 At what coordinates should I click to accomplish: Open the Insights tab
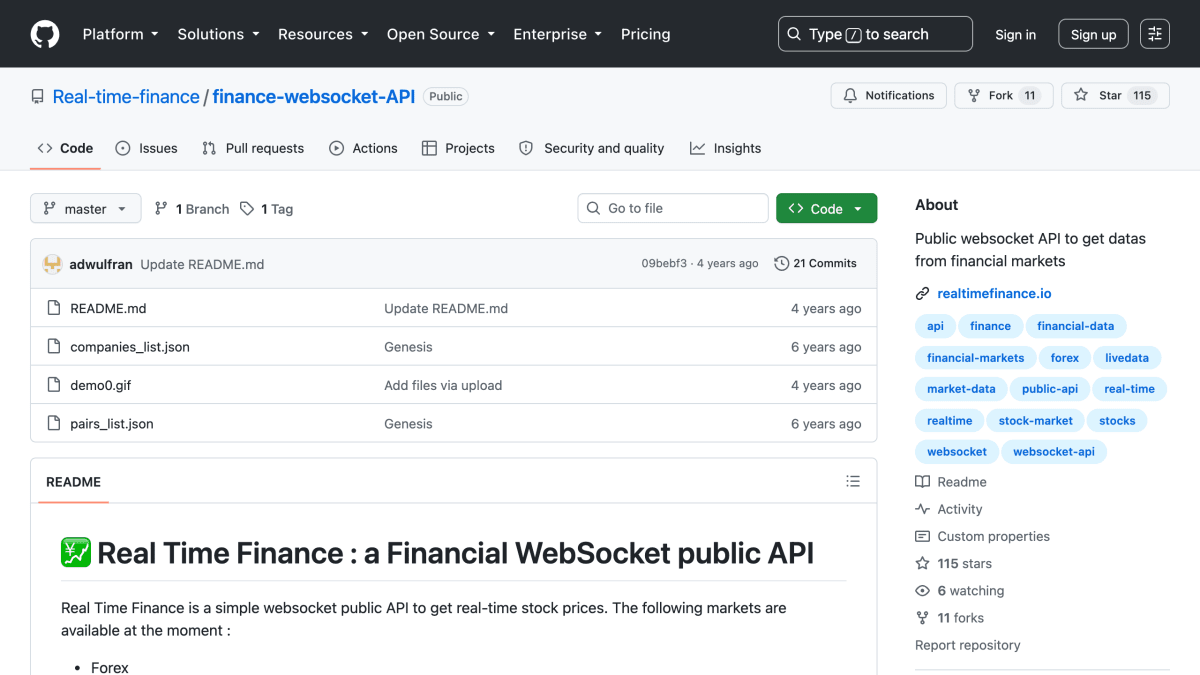[725, 148]
